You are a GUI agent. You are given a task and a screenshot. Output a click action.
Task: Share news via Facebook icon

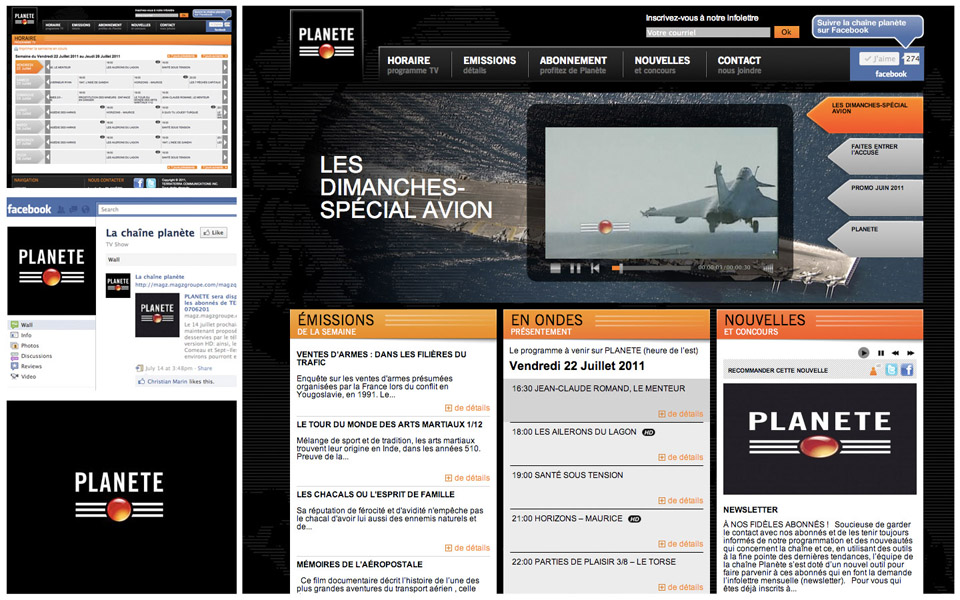coord(907,370)
